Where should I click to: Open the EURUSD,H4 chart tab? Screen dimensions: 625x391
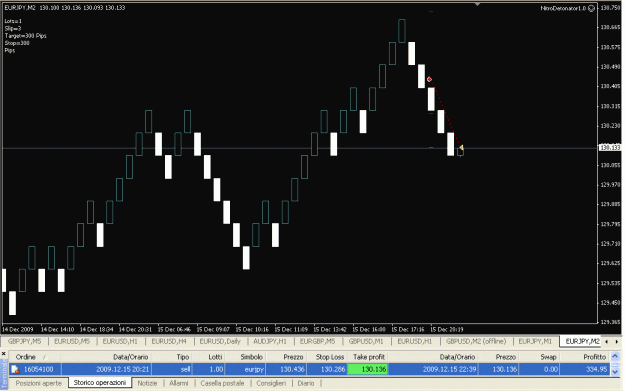pyautogui.click(x=169, y=341)
